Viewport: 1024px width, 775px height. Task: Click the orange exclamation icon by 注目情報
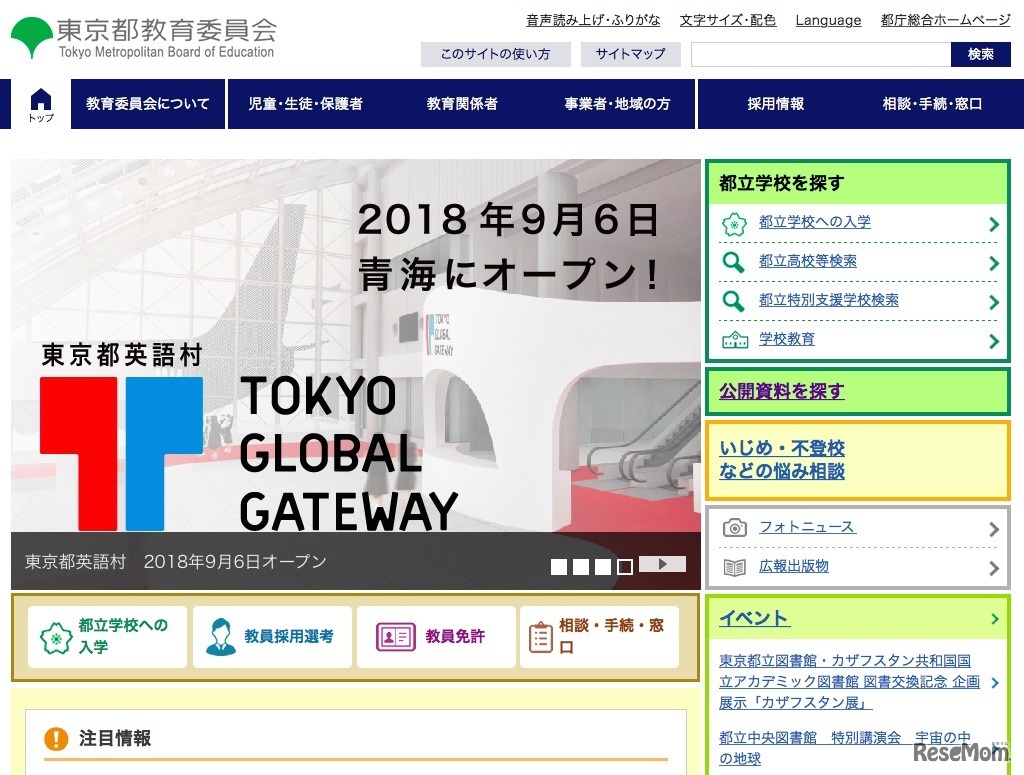(56, 738)
